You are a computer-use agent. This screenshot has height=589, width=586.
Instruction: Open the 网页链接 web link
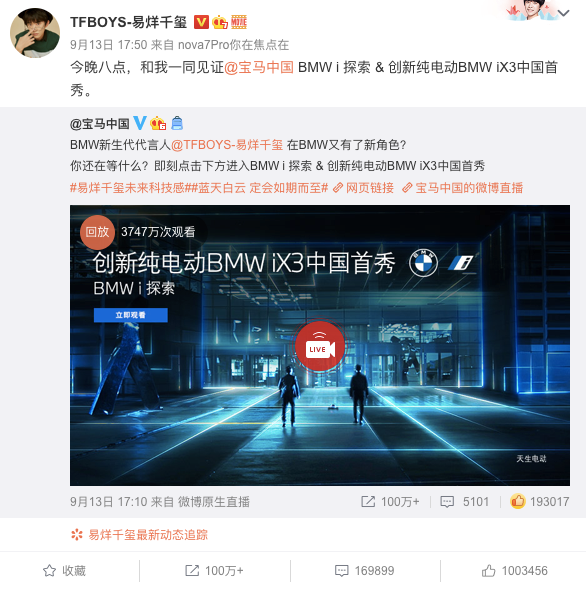tap(363, 187)
